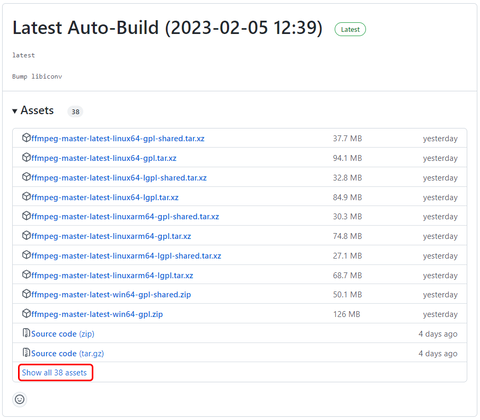Viewport: 480px width, 420px height.
Task: Click the 84.9 MB size value
Action: click(x=347, y=198)
